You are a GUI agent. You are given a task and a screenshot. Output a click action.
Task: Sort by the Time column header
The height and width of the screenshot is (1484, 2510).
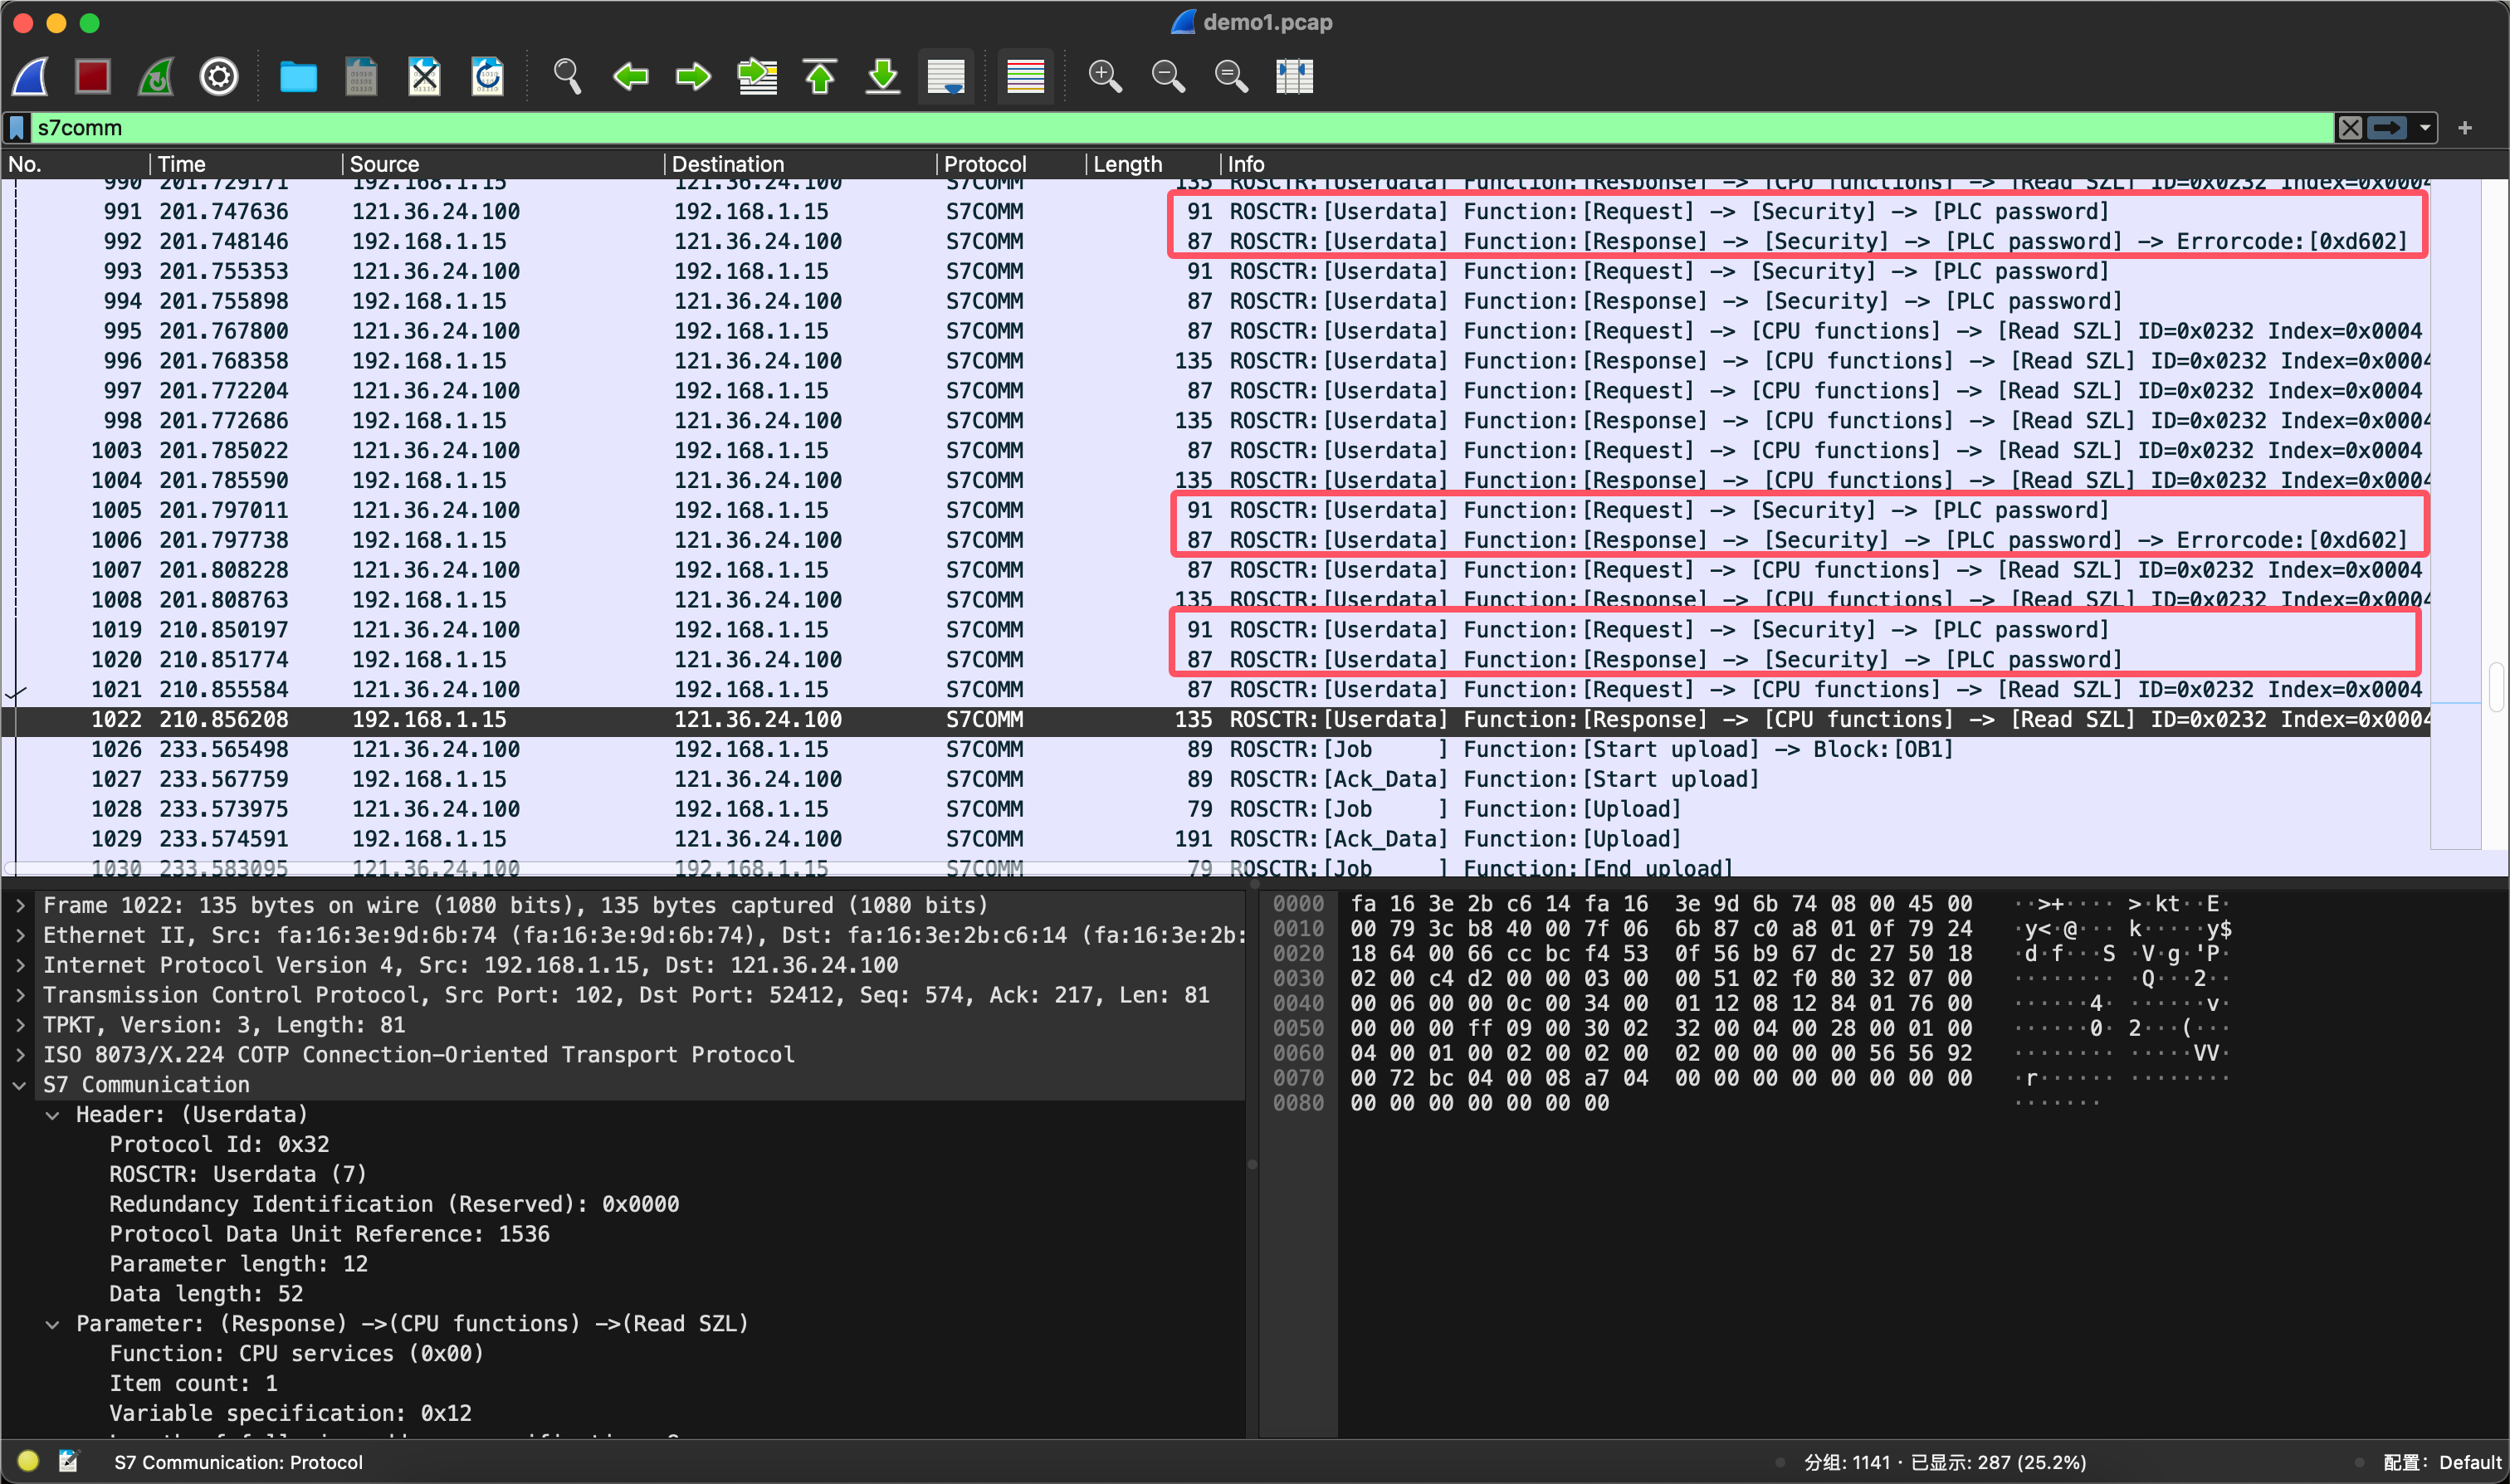click(246, 164)
